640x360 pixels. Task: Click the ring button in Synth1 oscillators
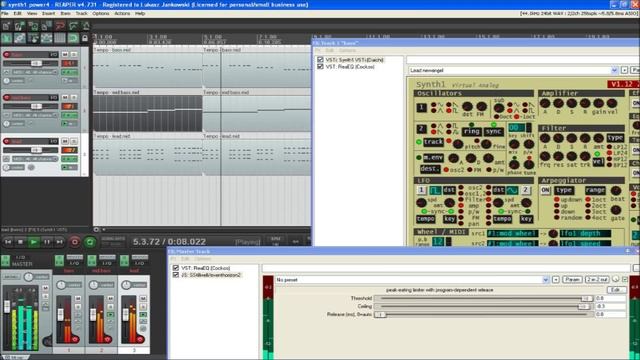(471, 131)
